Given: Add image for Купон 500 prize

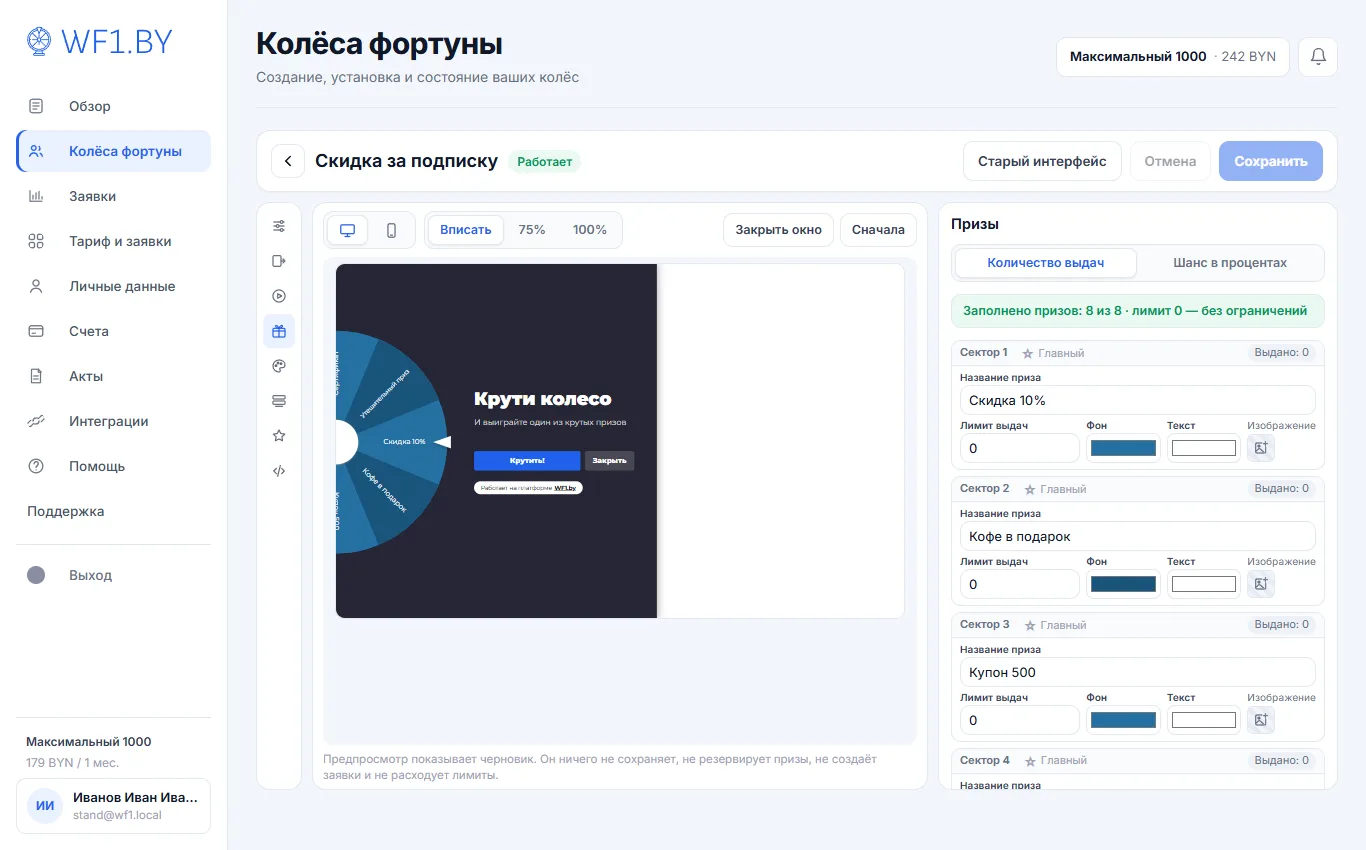Looking at the screenshot, I should 1261,720.
